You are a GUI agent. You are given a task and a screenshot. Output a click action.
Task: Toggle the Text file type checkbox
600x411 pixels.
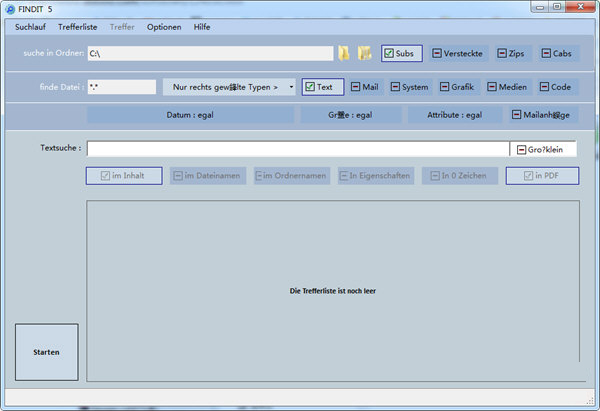coord(323,87)
